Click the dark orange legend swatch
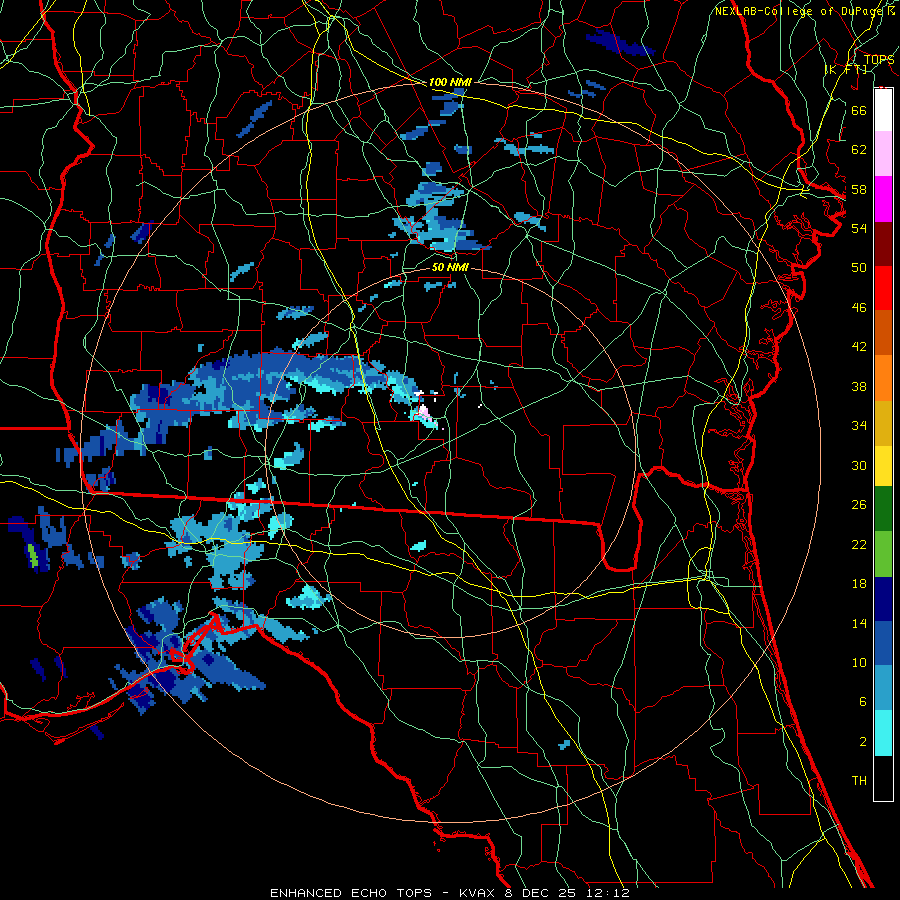 tap(883, 332)
